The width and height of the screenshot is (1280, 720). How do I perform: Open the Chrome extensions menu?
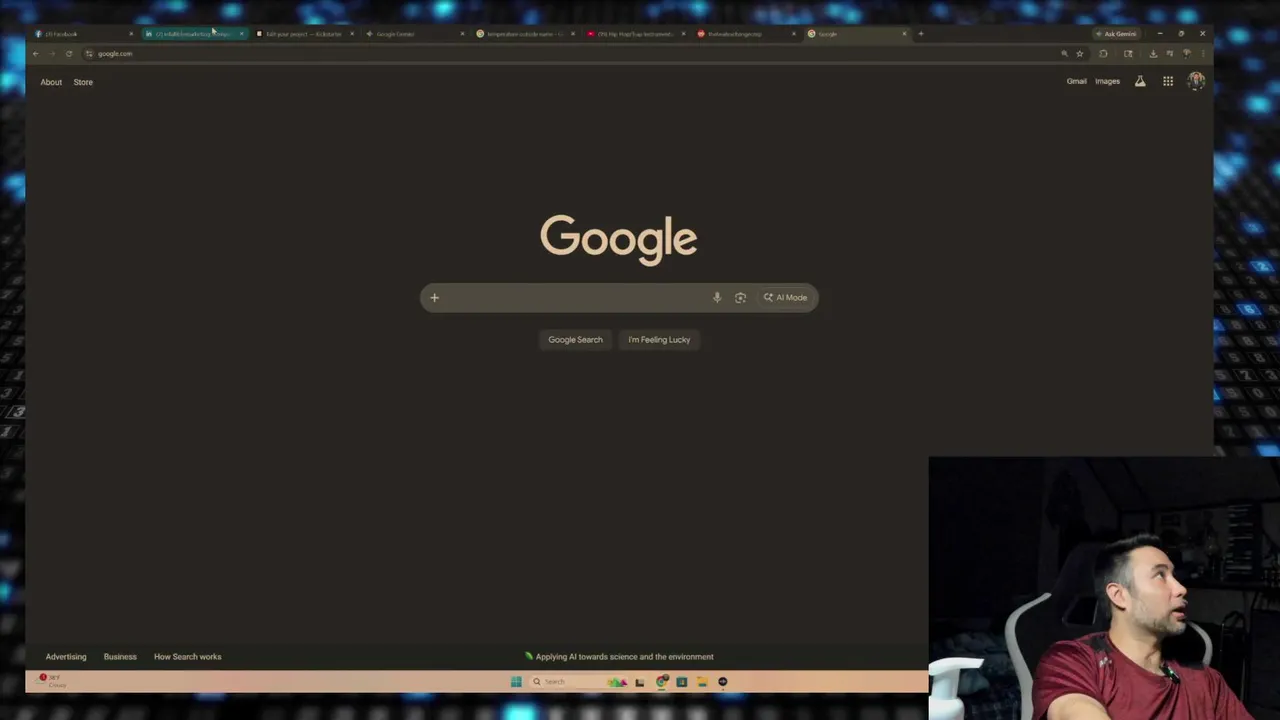1103,54
